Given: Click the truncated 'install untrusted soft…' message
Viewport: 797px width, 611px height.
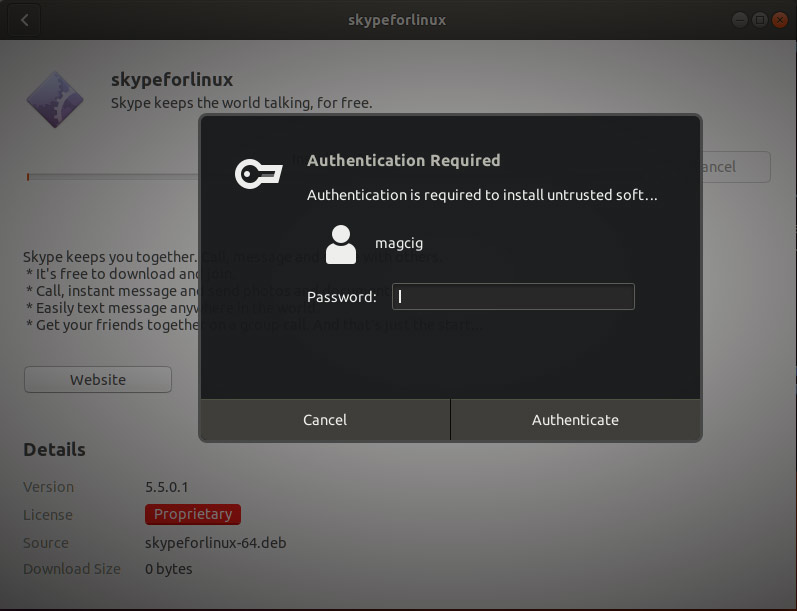Looking at the screenshot, I should point(482,195).
